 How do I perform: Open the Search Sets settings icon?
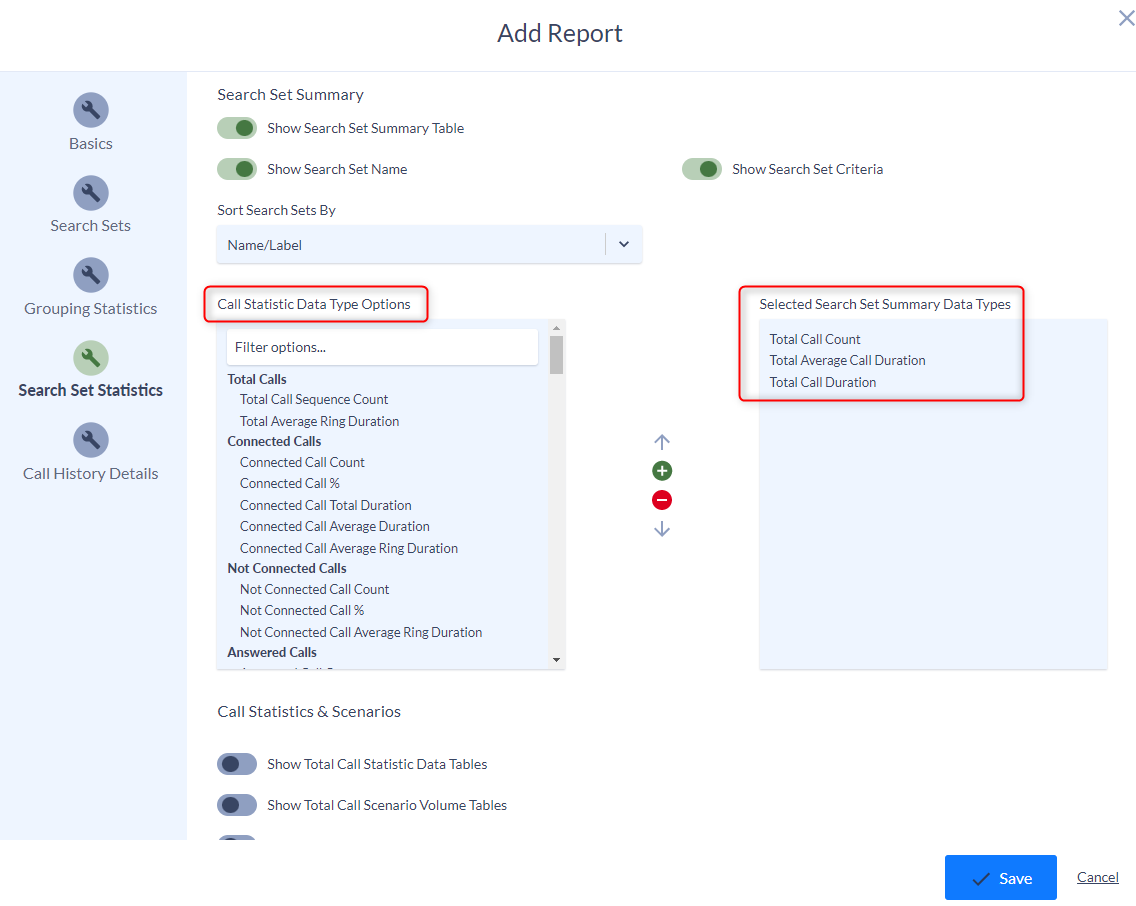coord(90,193)
